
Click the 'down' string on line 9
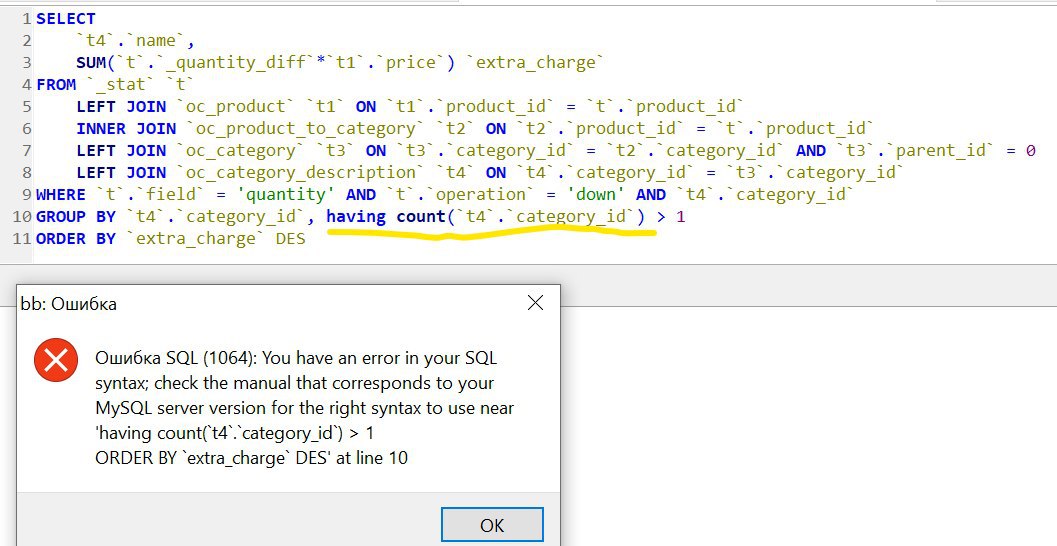pyautogui.click(x=596, y=195)
